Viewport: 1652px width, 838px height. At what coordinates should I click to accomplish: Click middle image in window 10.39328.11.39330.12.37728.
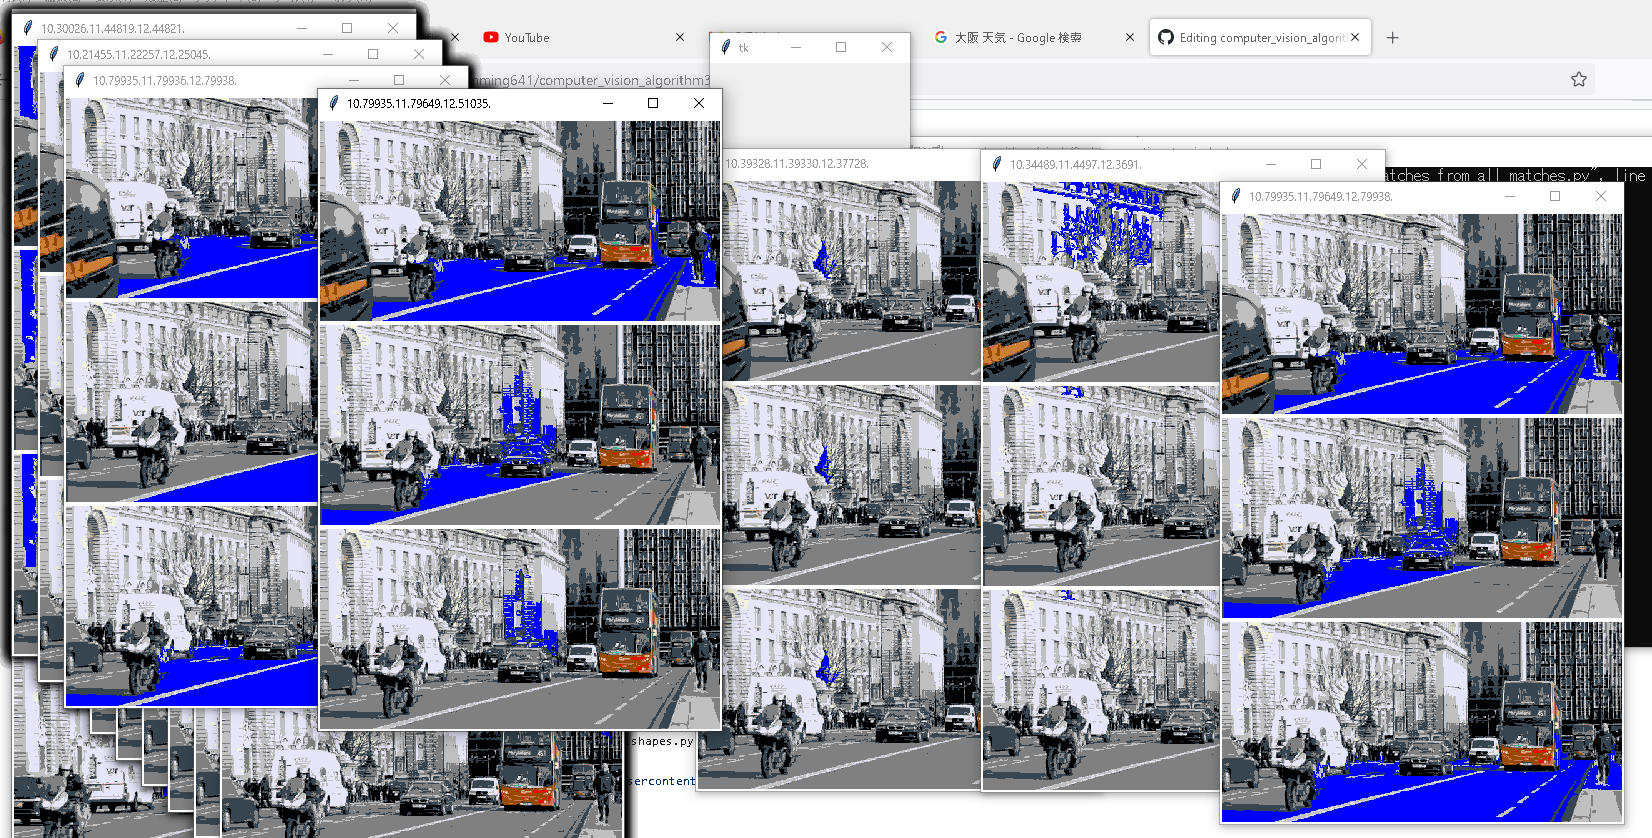tap(851, 485)
